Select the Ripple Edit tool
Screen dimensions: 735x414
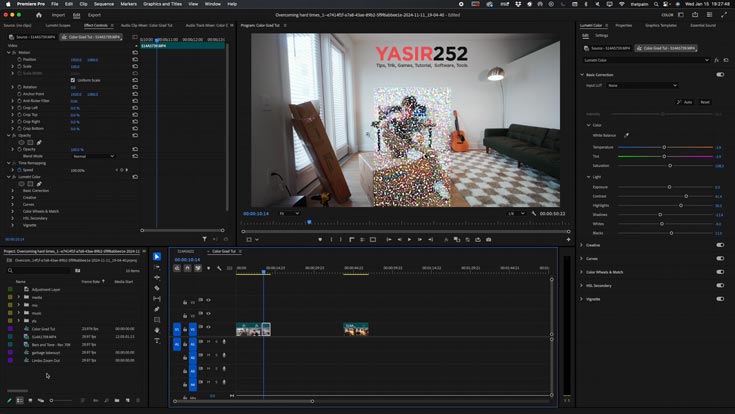click(x=157, y=278)
